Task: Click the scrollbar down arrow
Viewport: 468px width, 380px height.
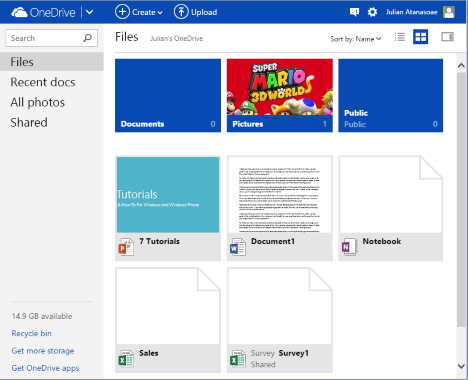Action: [x=461, y=366]
